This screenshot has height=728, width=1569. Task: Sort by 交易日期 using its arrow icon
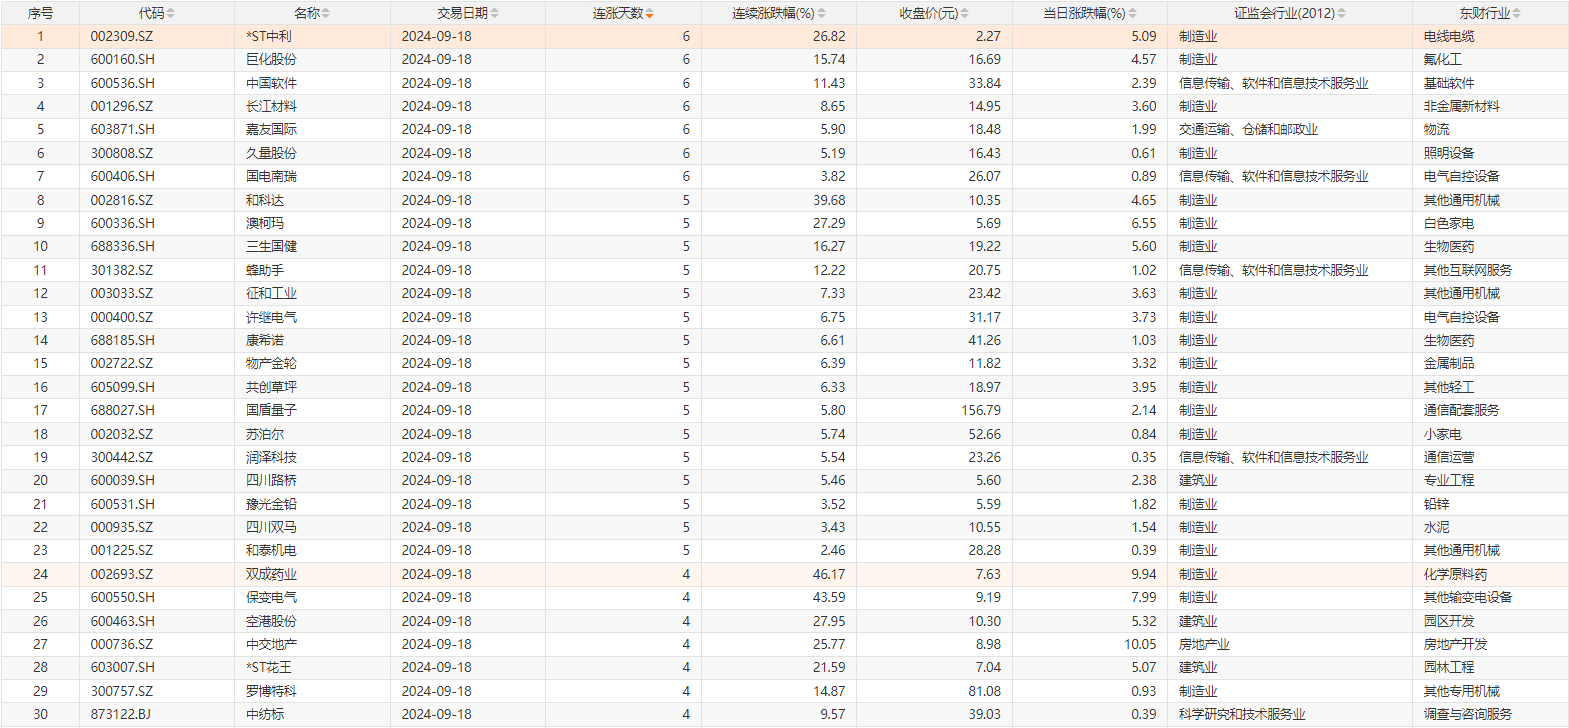(x=494, y=14)
